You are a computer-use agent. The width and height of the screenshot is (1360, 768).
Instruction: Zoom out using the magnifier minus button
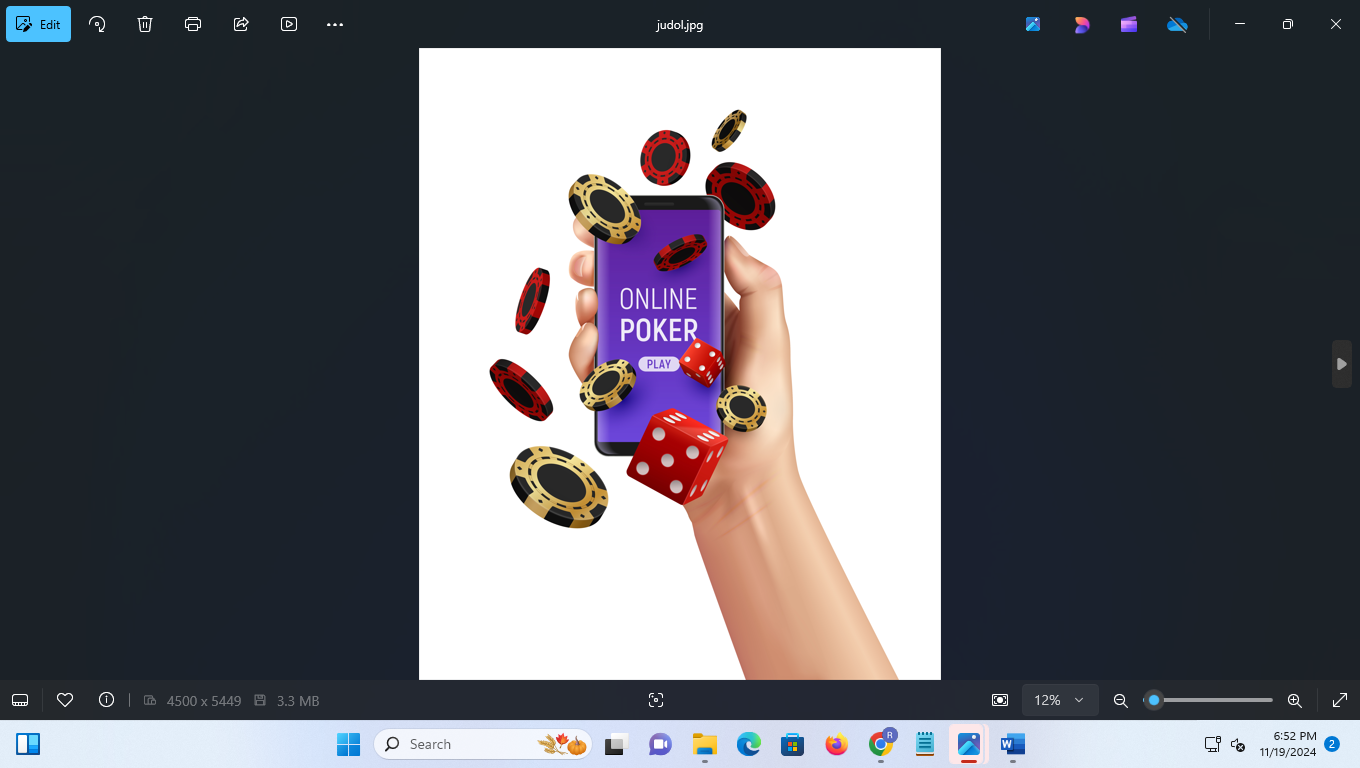1120,700
